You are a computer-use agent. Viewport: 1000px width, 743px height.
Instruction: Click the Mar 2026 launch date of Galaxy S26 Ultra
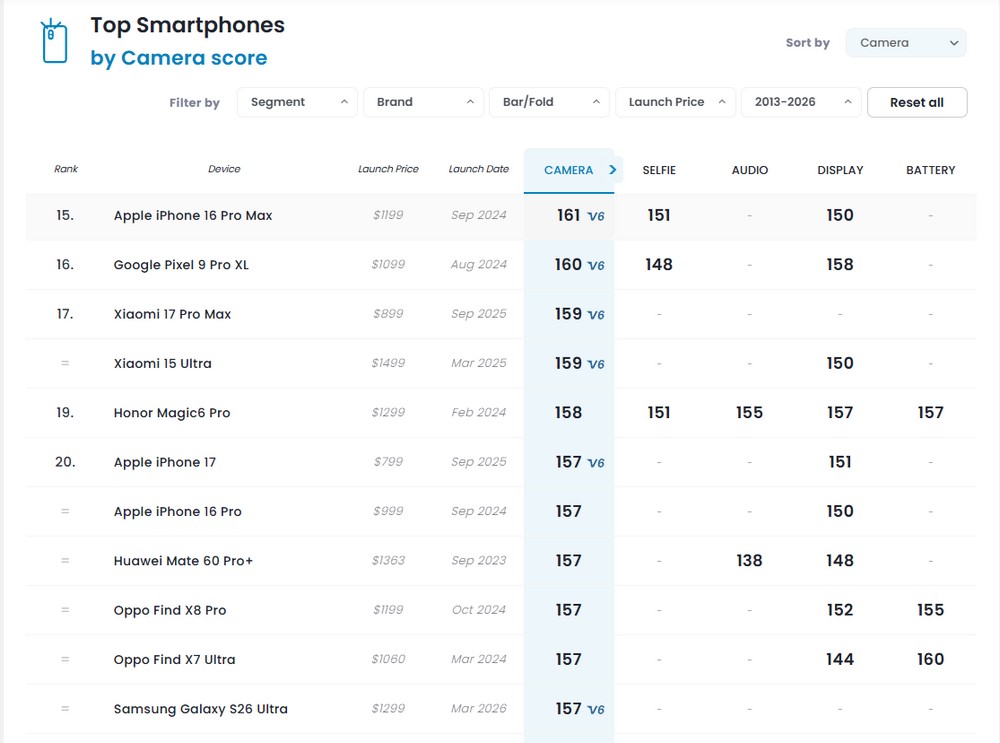(x=478, y=709)
